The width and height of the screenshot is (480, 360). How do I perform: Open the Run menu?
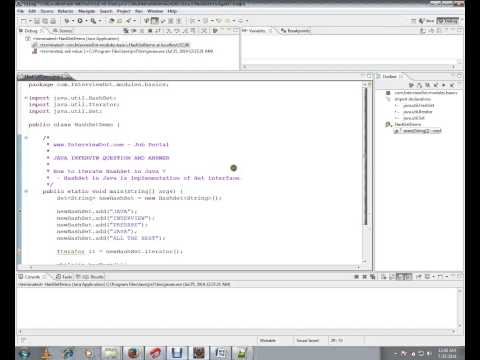(x=139, y=11)
